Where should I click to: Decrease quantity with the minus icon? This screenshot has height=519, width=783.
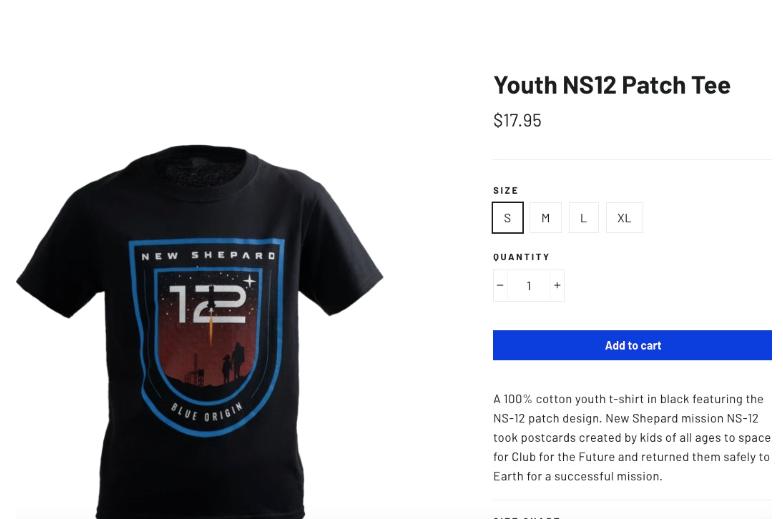[x=500, y=286]
